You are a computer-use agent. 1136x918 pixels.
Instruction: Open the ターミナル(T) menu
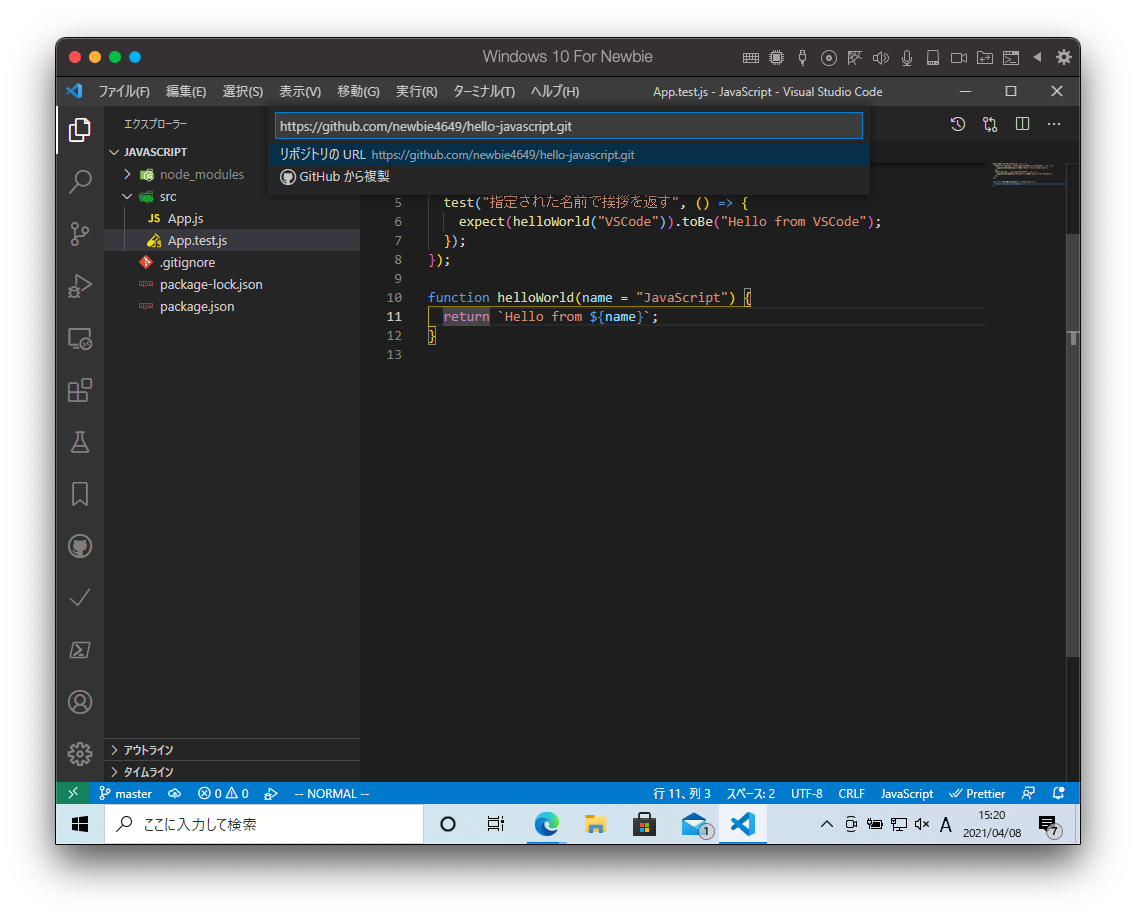click(483, 91)
